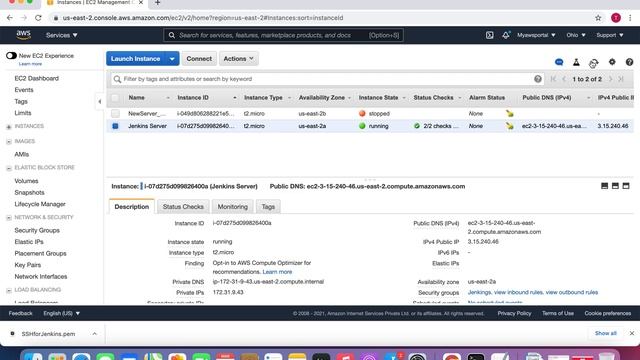Go to last page of results
This screenshot has height=360, width=640.
(621, 79)
